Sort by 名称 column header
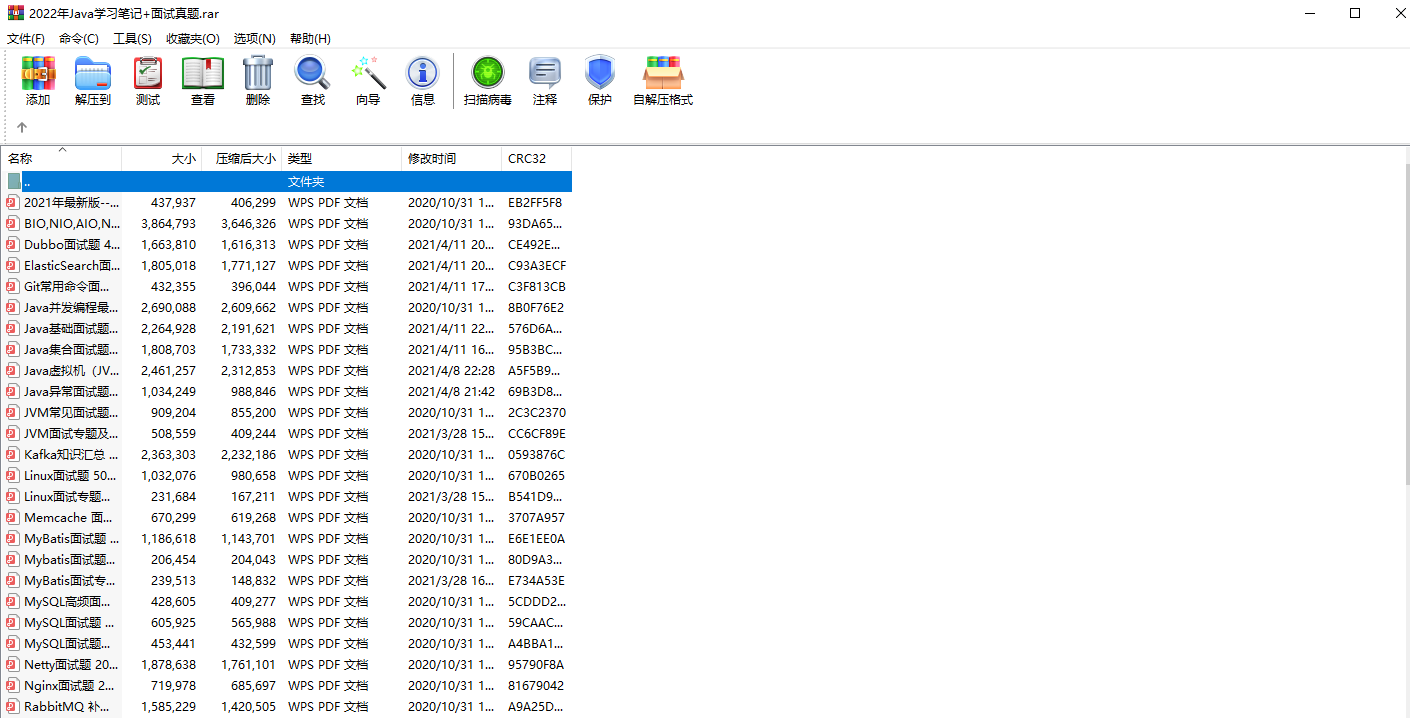 pyautogui.click(x=62, y=158)
